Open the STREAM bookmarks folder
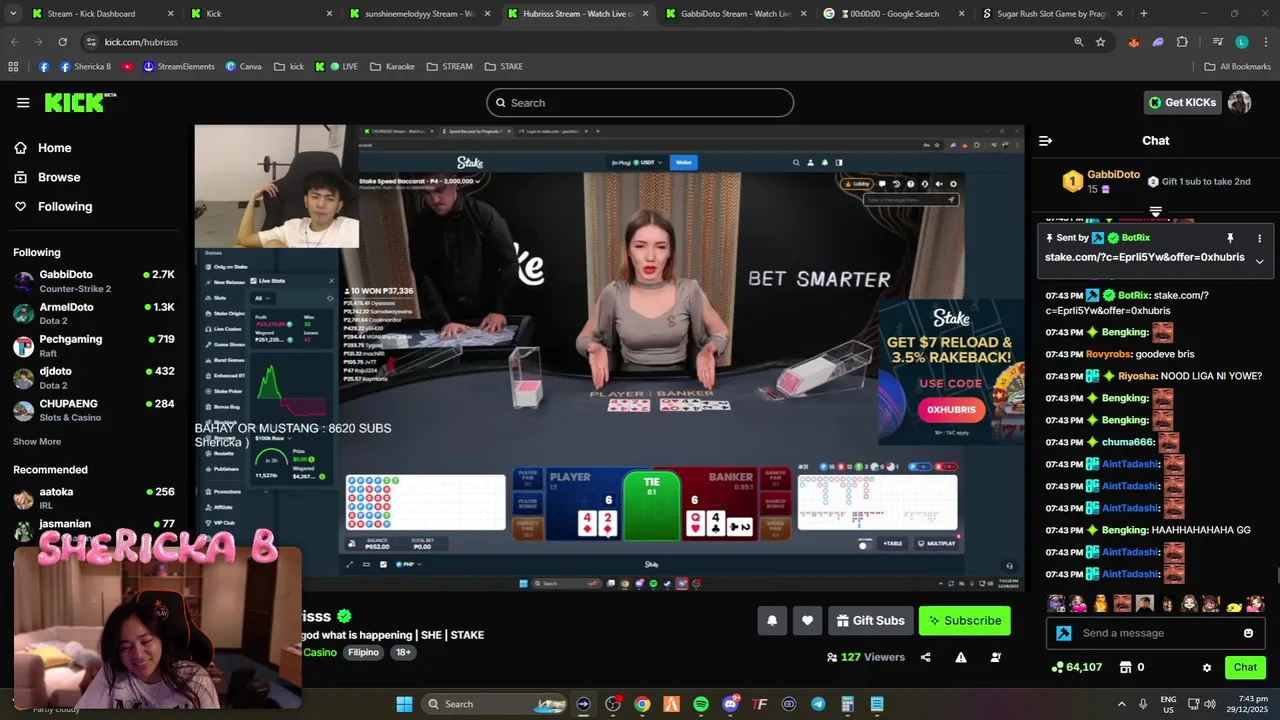Image resolution: width=1280 pixels, height=720 pixels. [x=449, y=66]
